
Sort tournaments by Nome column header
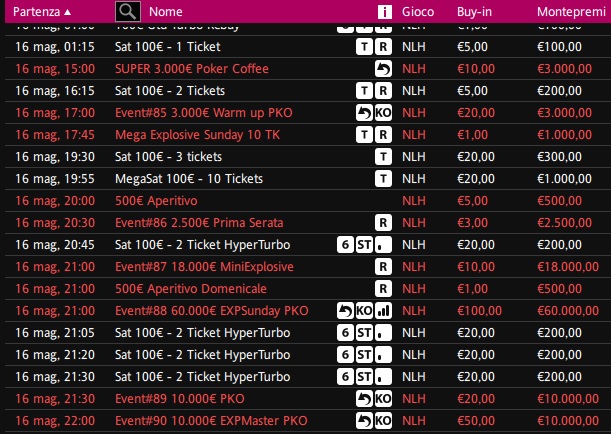coord(165,12)
